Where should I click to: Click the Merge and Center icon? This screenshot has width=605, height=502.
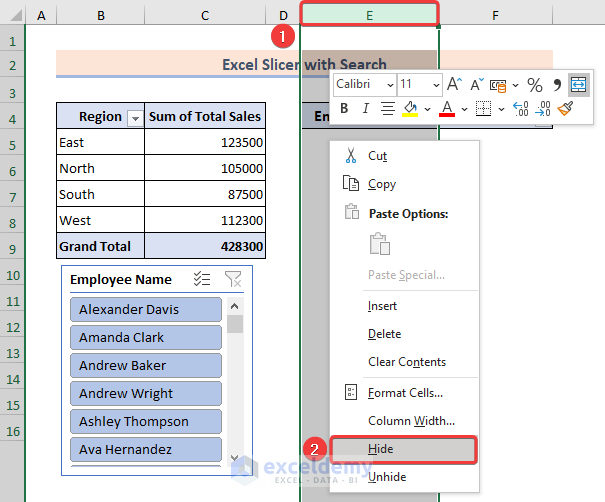578,85
